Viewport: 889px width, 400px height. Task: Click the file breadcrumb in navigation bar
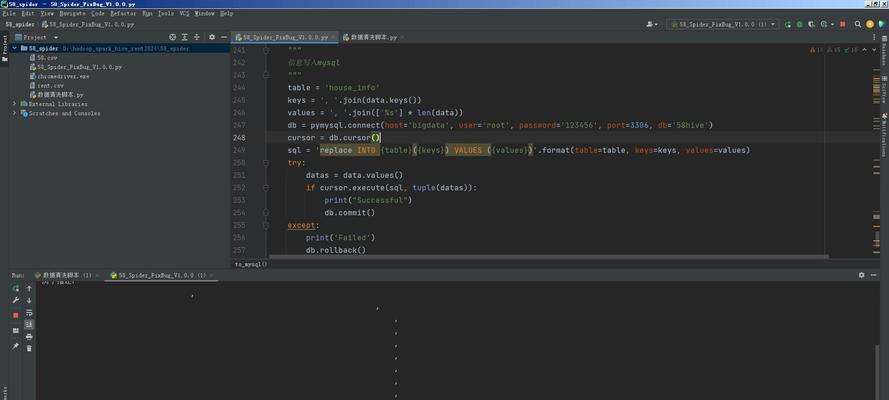[88, 24]
